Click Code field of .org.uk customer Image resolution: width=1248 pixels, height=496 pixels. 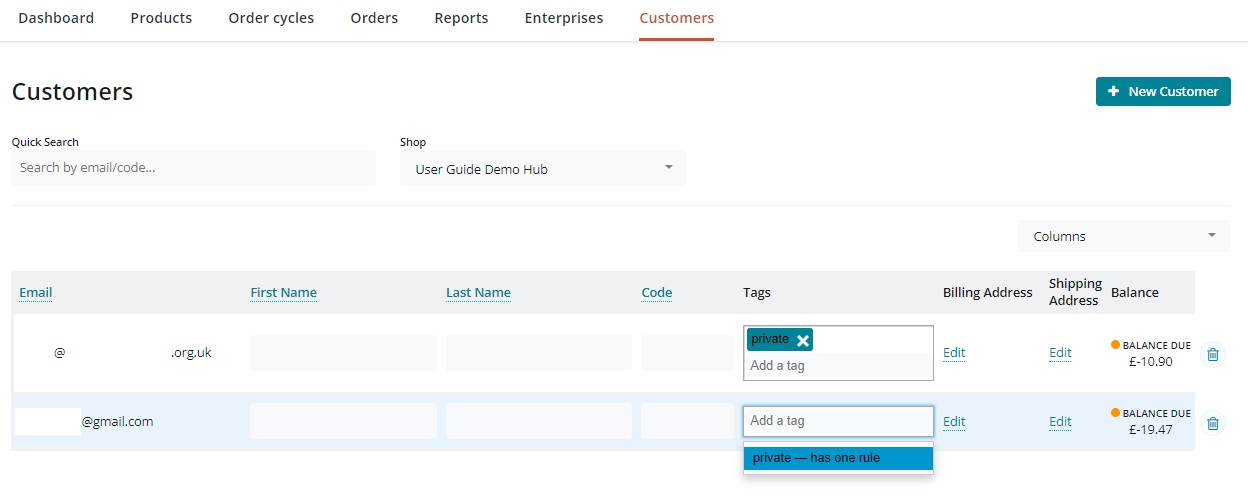click(x=687, y=353)
